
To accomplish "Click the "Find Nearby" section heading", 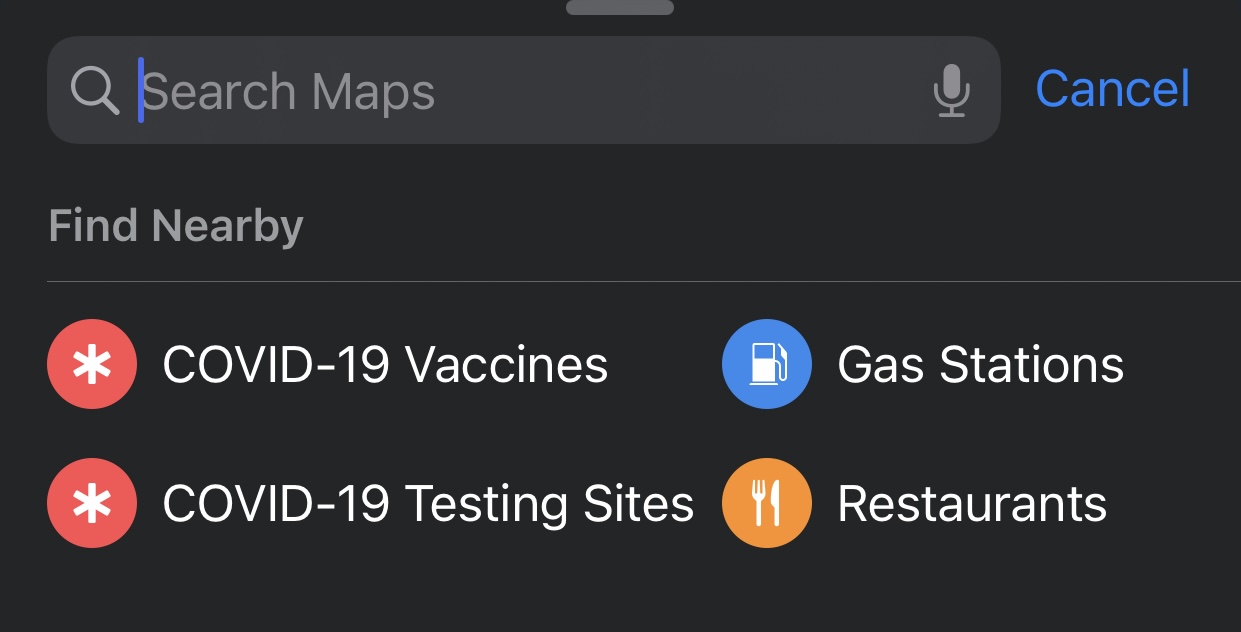I will (x=176, y=226).
